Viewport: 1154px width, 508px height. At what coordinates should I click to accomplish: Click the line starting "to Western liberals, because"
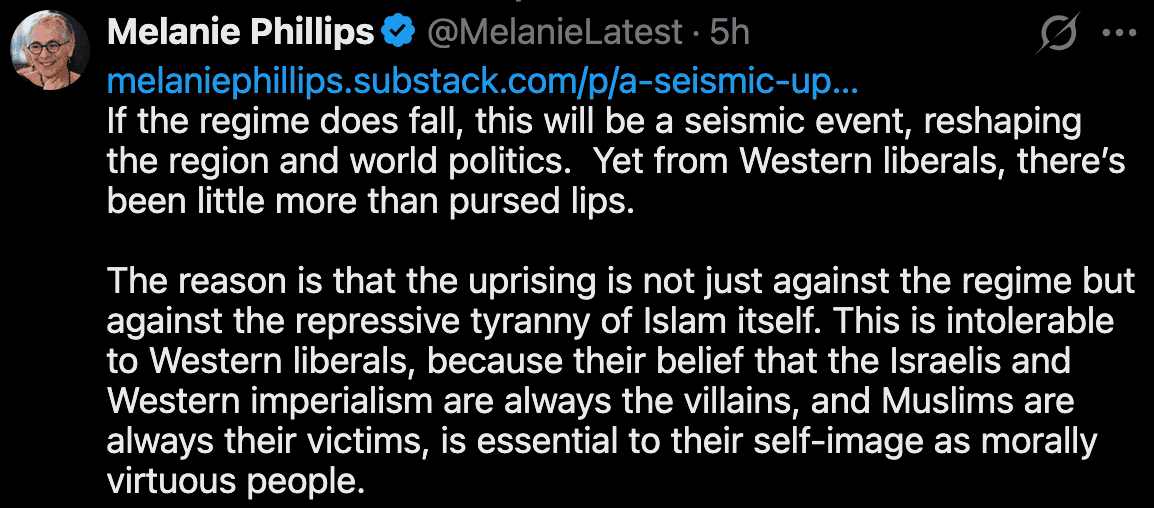588,359
